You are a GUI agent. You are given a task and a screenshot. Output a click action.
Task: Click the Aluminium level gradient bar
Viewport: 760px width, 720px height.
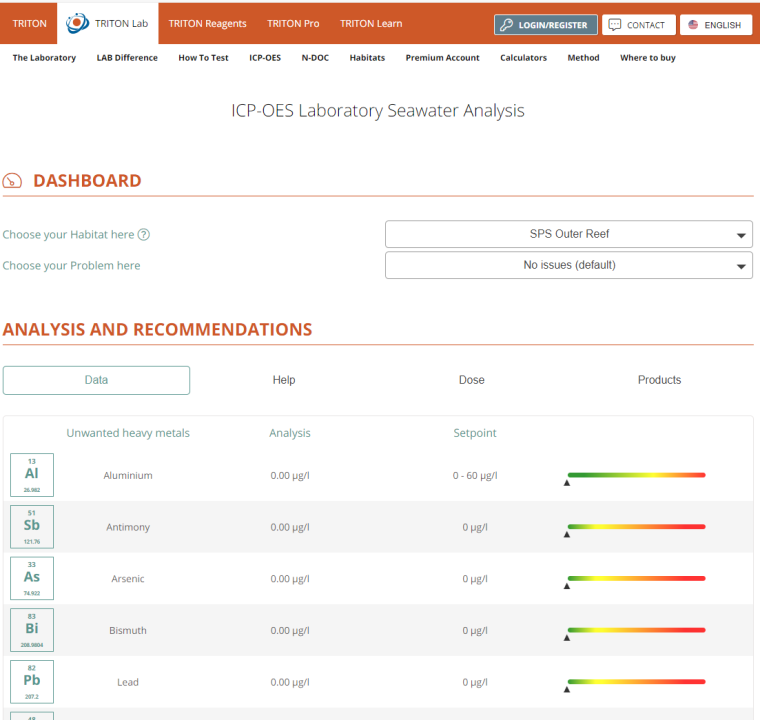pos(636,475)
